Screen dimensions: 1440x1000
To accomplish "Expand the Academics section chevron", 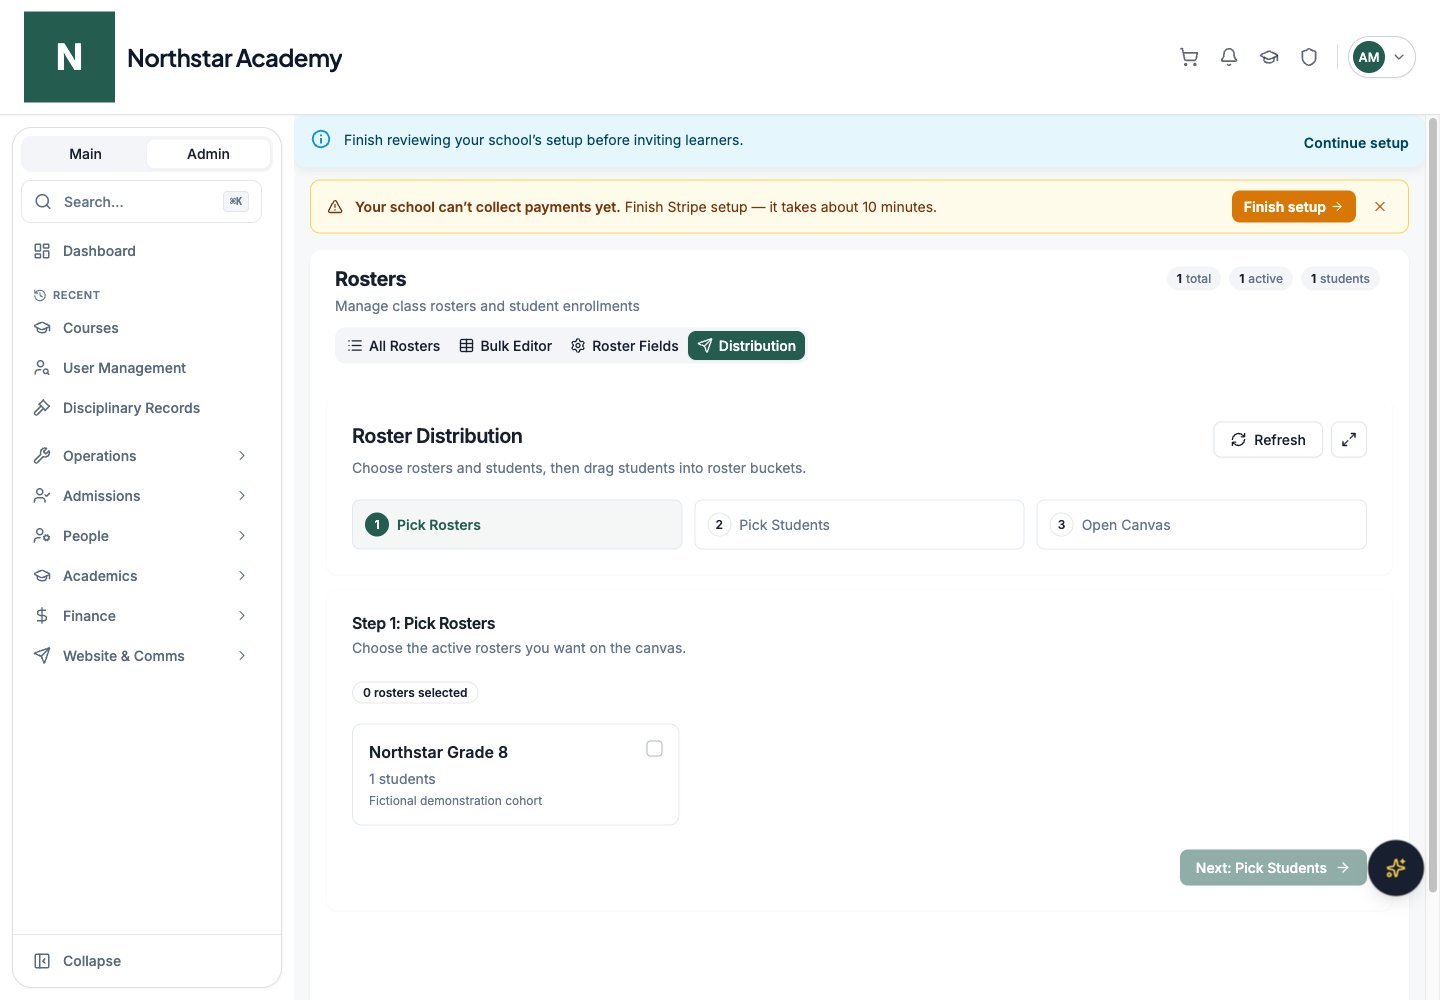I will click(x=242, y=576).
